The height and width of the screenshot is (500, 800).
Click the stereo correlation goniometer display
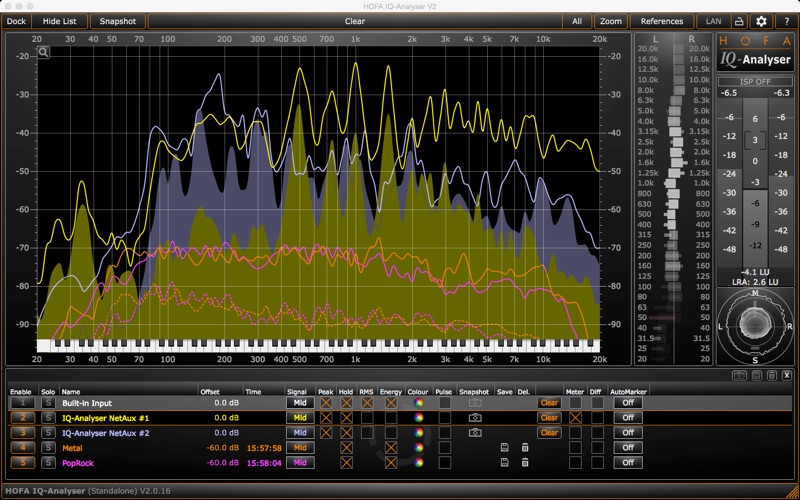(x=755, y=326)
